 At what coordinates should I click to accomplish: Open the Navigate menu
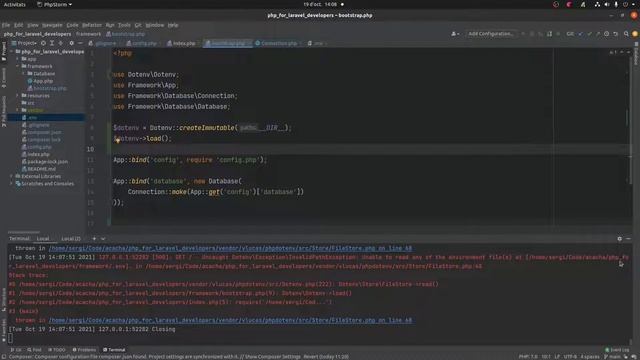tap(52, 25)
